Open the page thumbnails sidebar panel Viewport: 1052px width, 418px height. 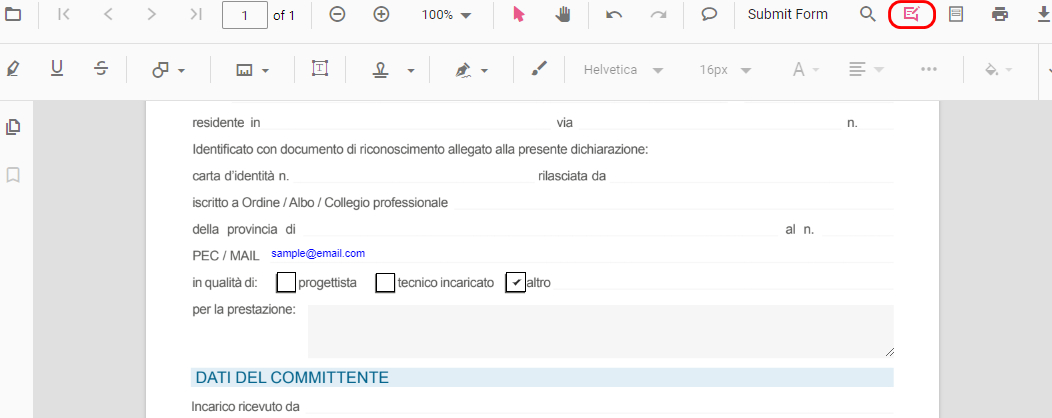tap(13, 127)
